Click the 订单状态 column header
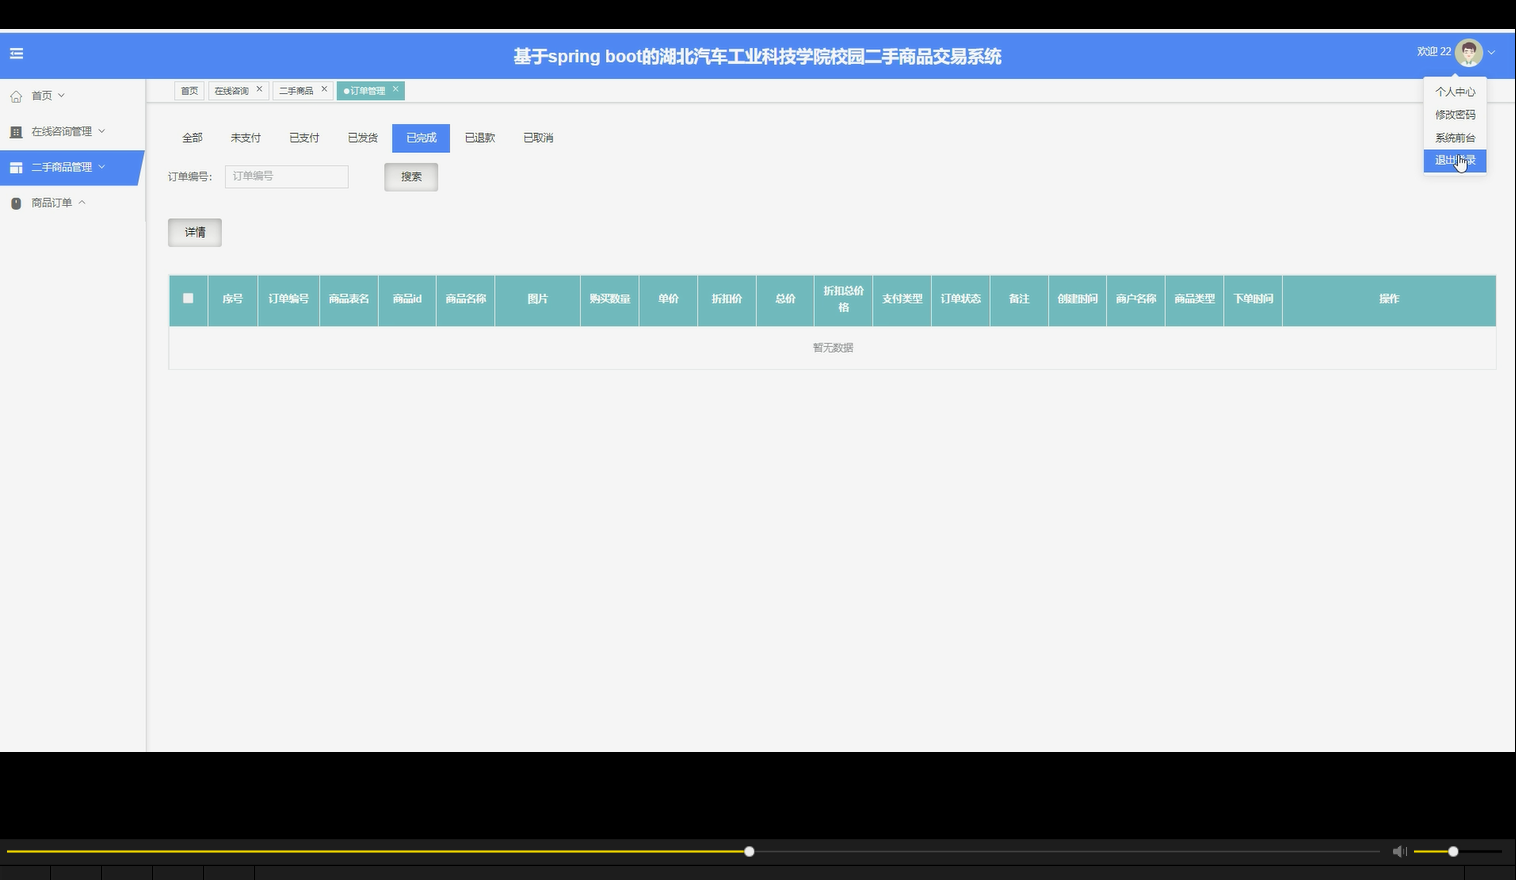 pos(961,299)
